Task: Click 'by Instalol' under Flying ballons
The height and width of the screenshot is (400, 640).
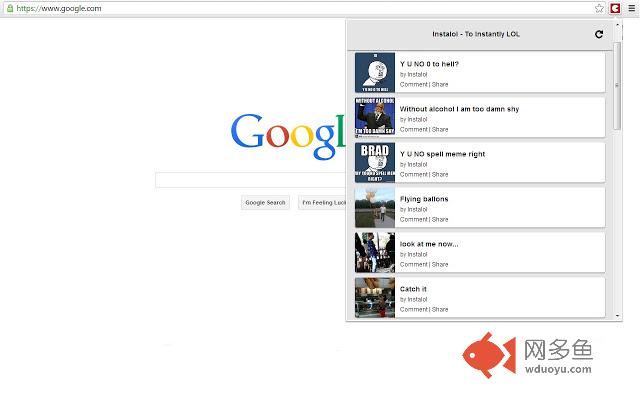Action: pyautogui.click(x=413, y=209)
